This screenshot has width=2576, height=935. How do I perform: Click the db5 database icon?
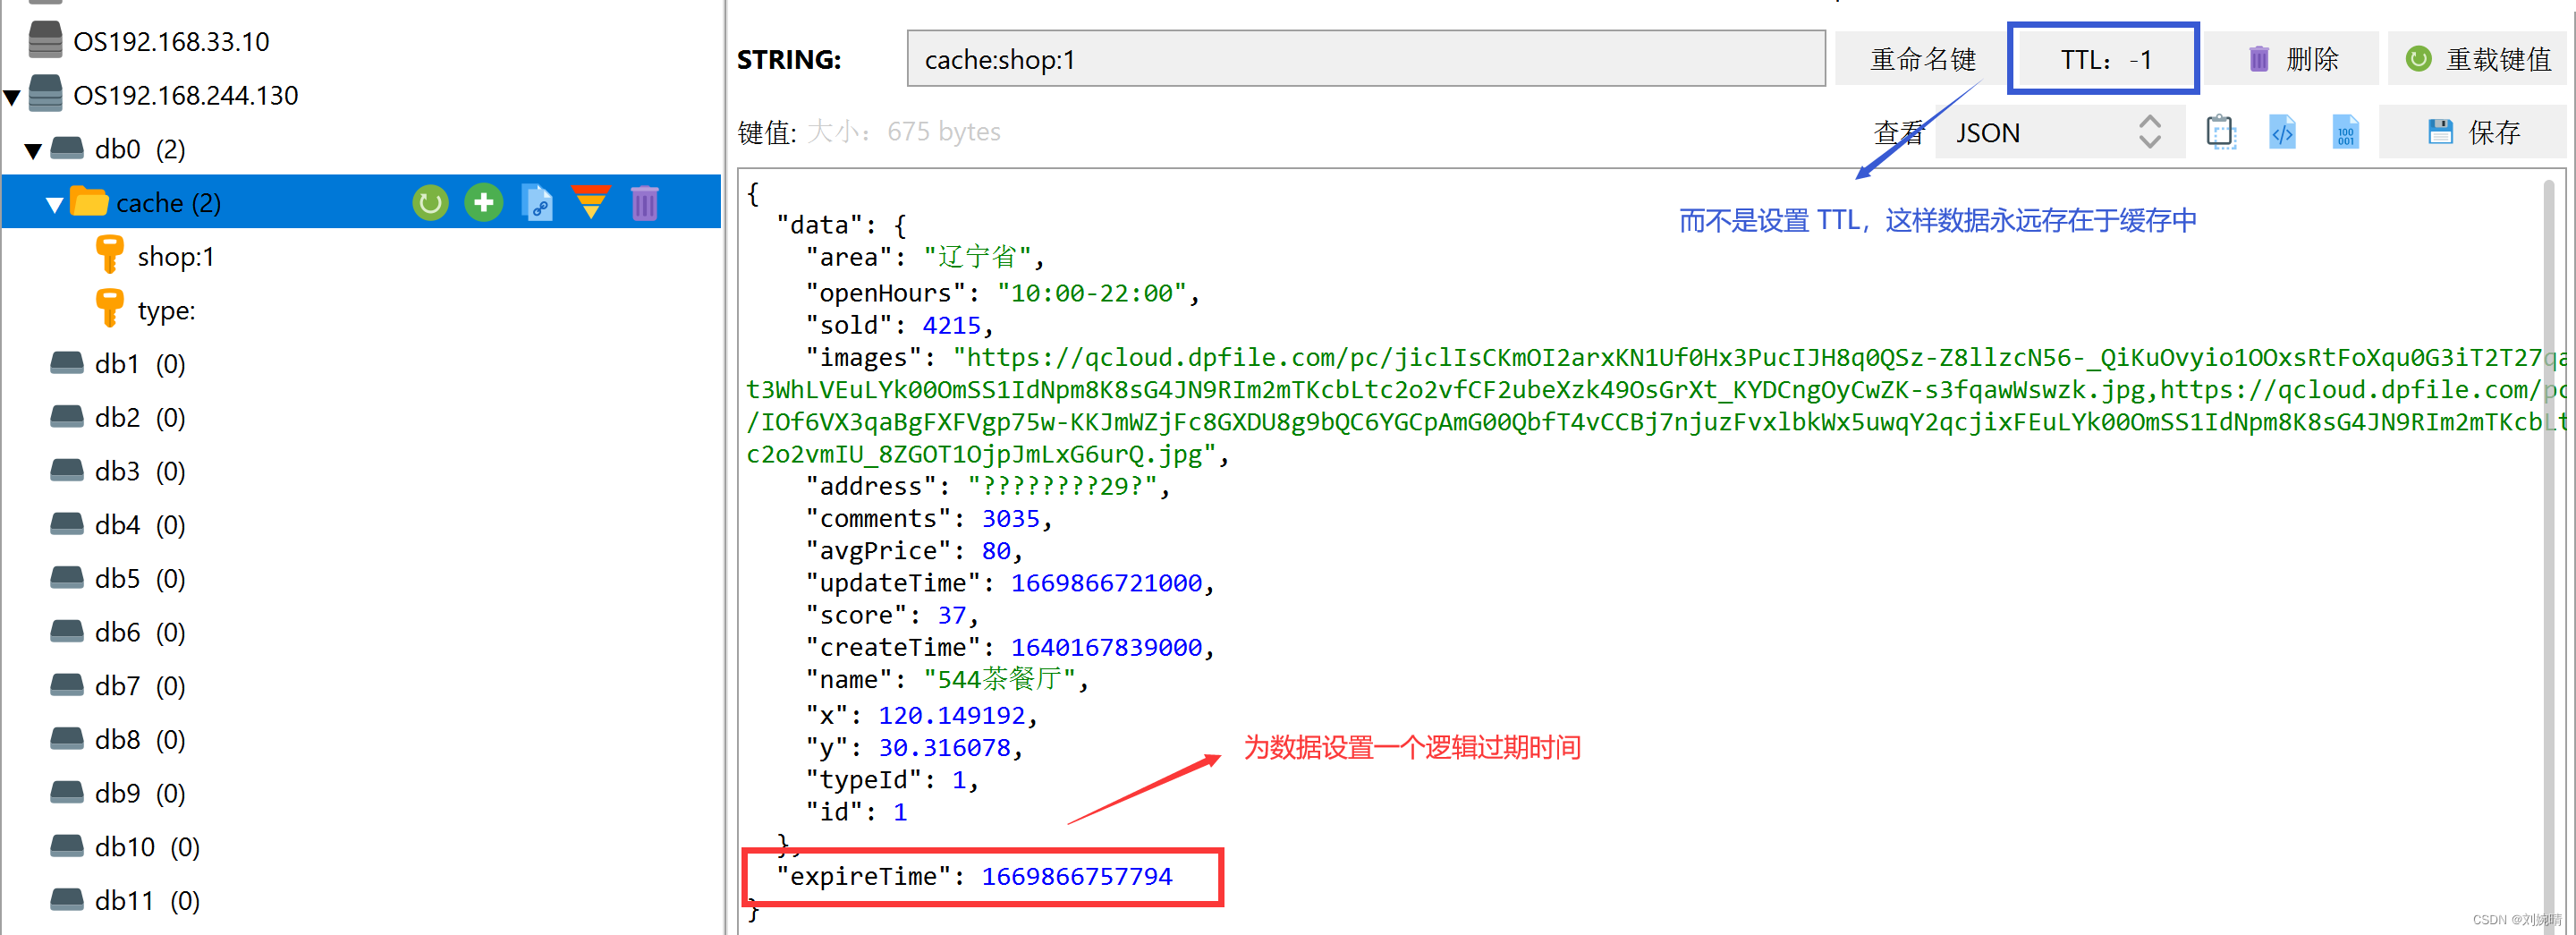point(67,577)
